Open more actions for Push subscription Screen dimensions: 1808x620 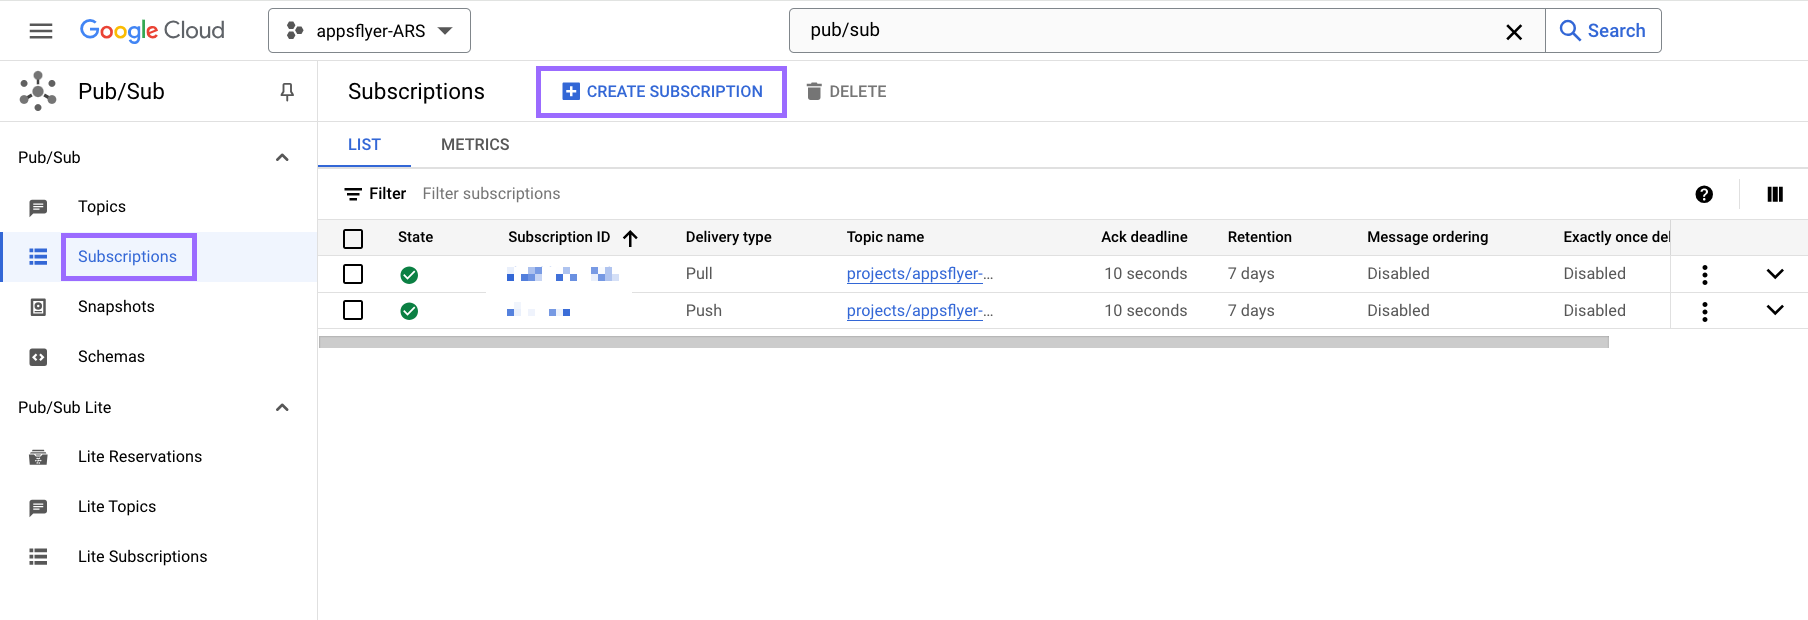point(1705,311)
